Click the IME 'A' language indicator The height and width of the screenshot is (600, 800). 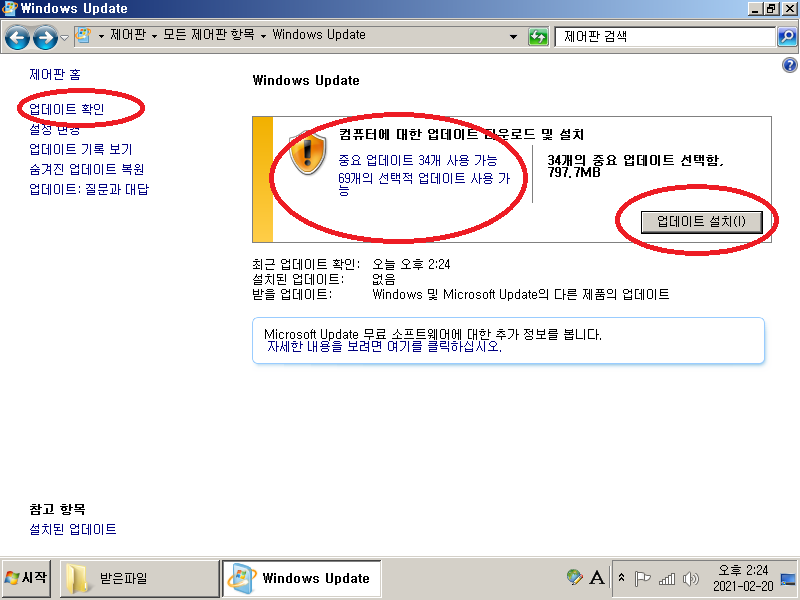click(597, 578)
